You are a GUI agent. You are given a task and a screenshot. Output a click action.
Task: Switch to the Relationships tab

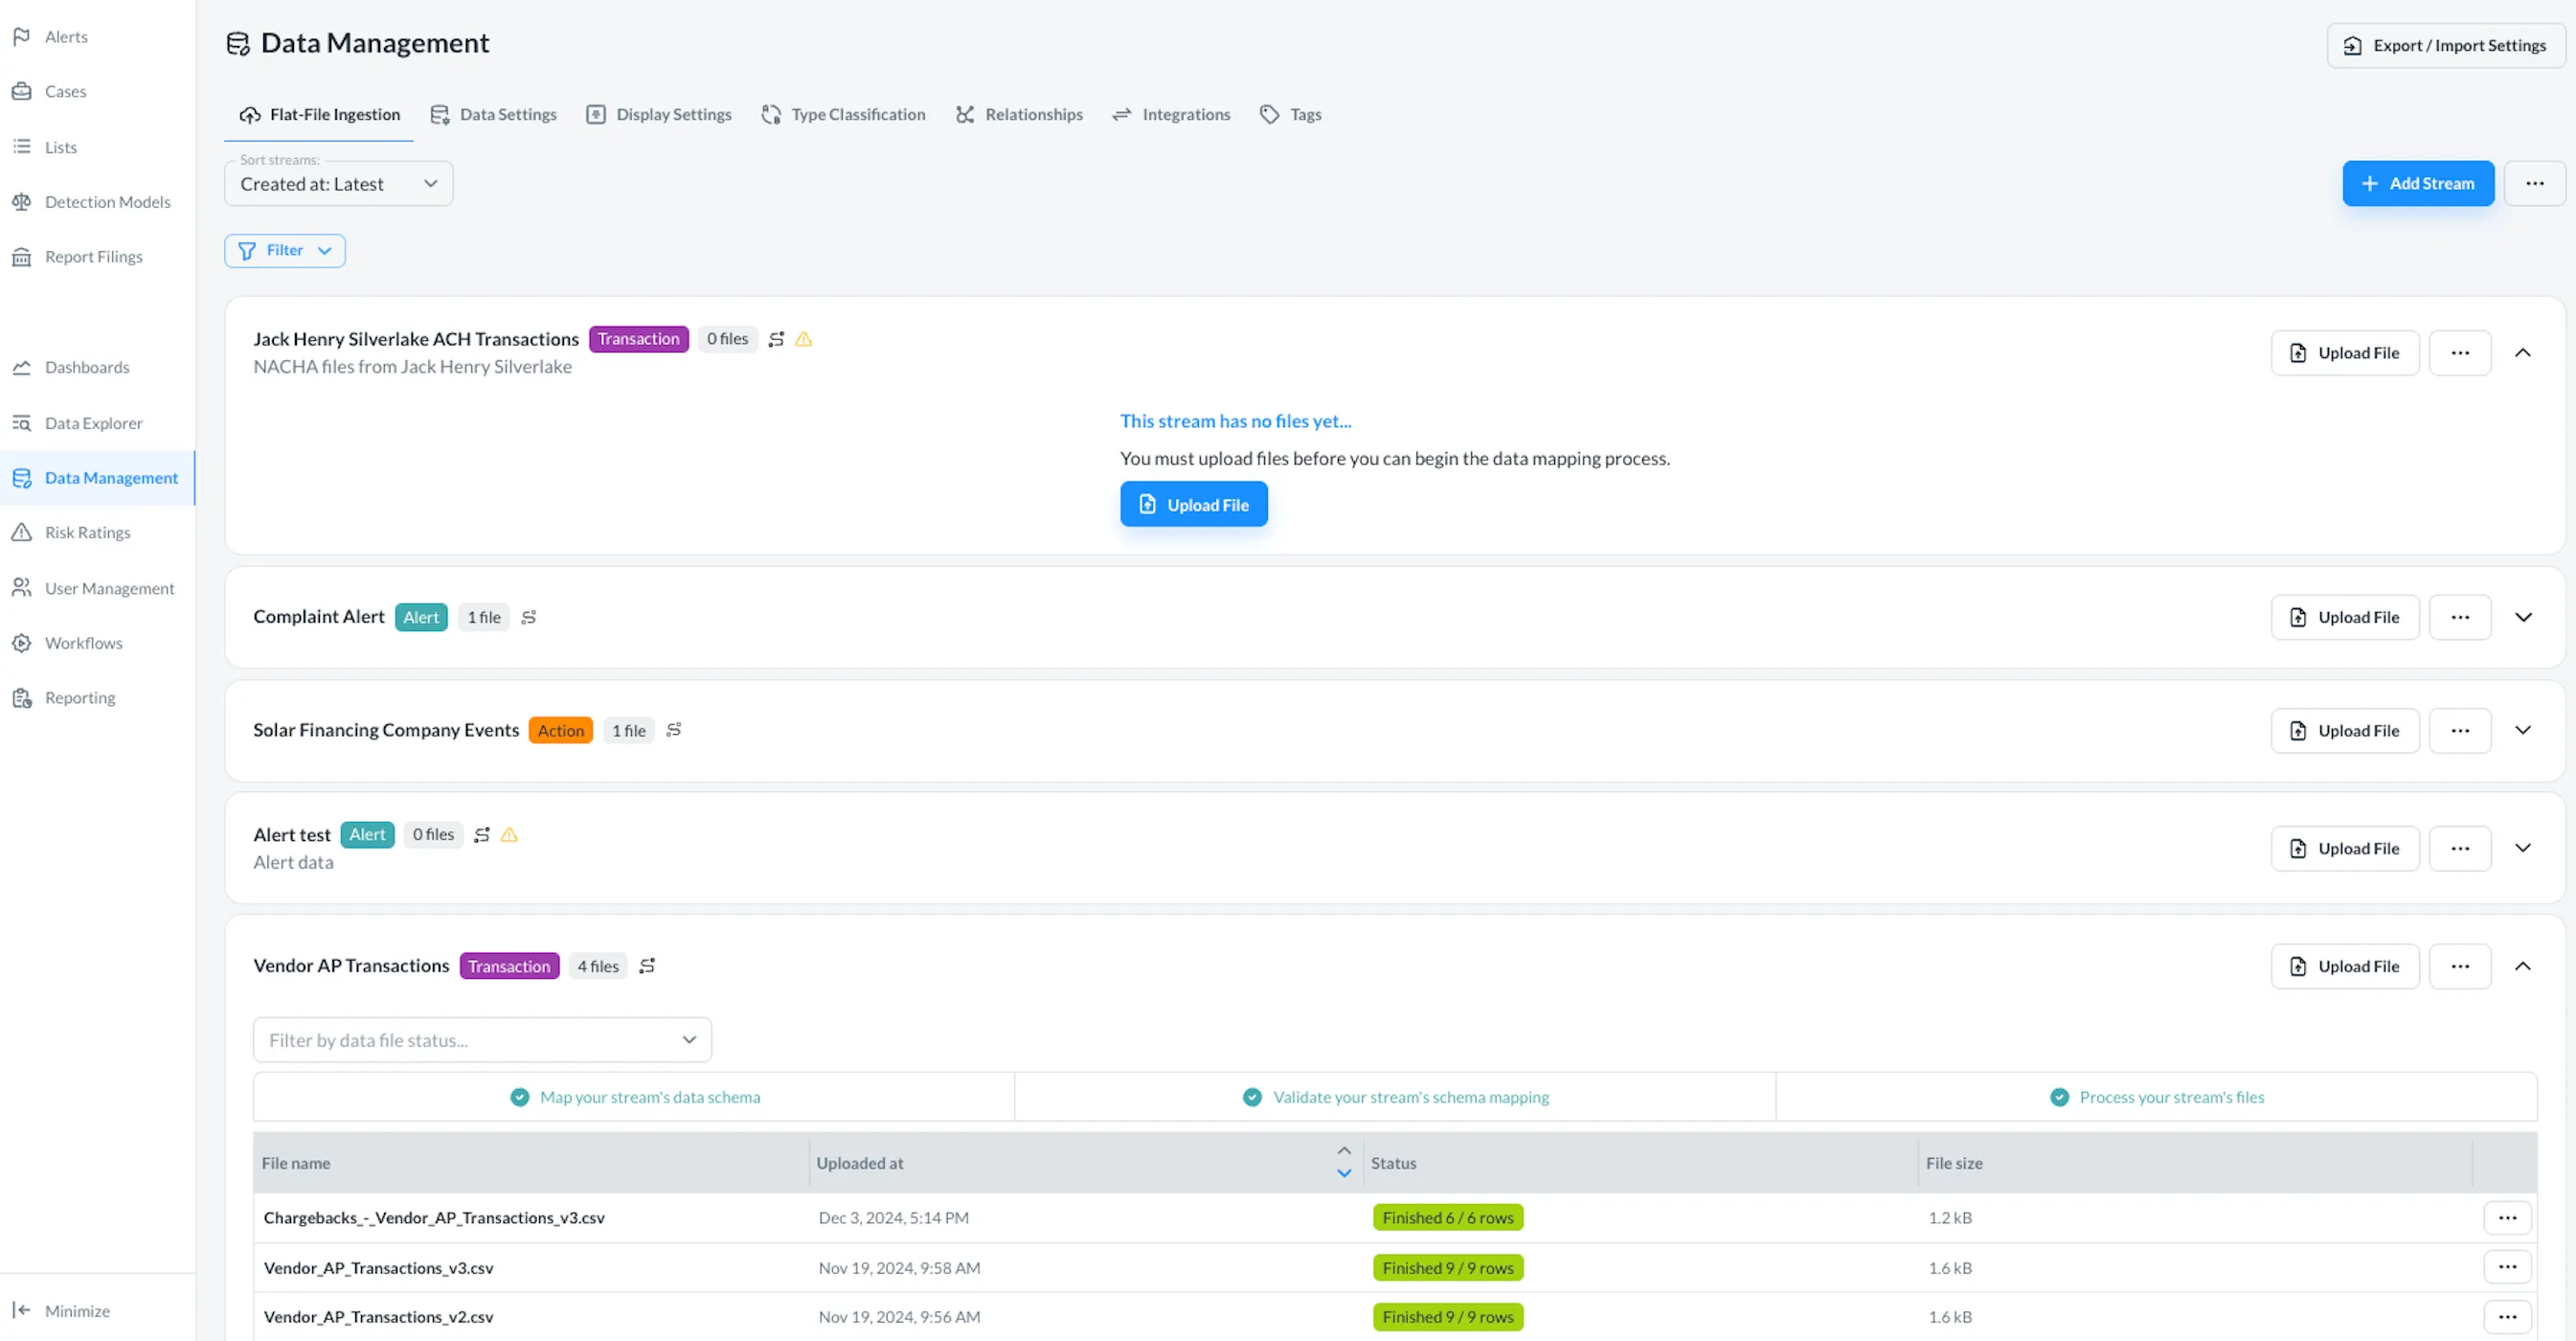pos(1019,115)
